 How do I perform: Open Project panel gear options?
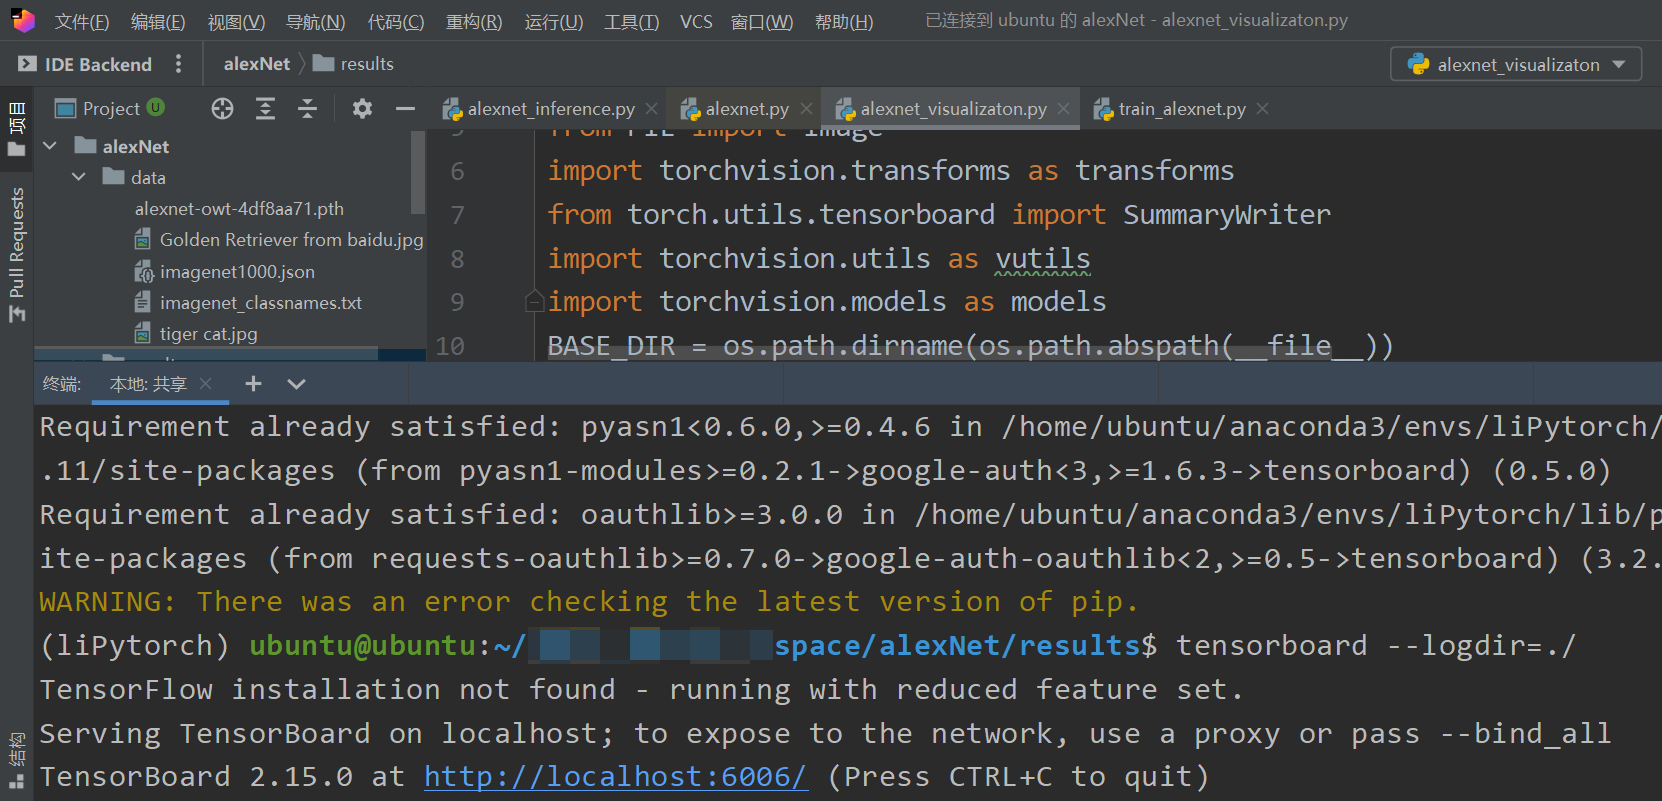(x=362, y=109)
